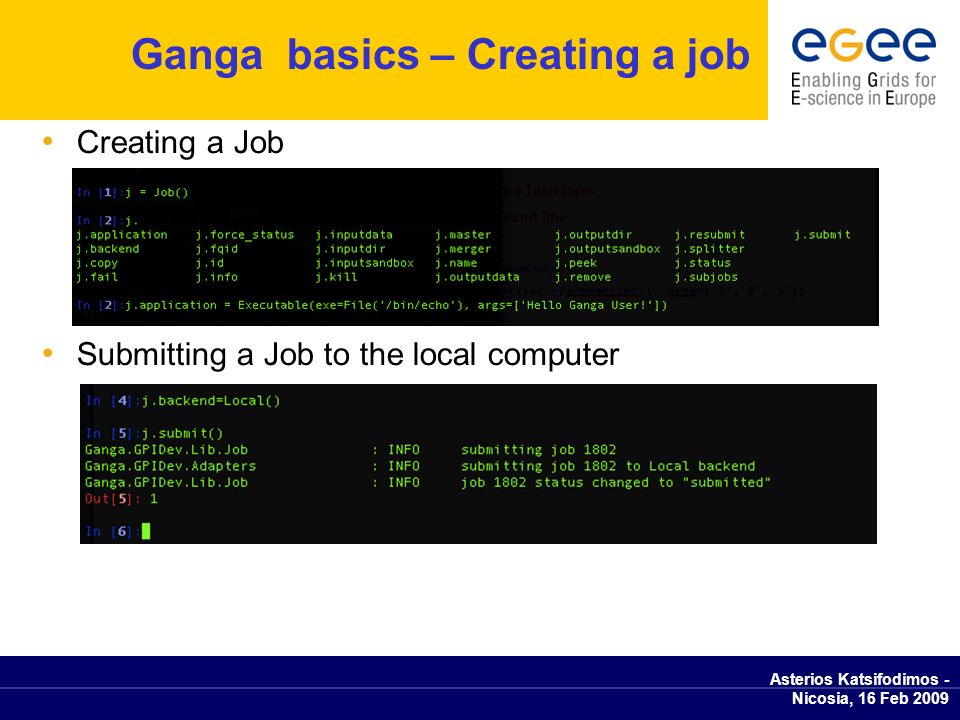Click the 'j.kill' completion entry
960x720 pixels.
point(336,277)
